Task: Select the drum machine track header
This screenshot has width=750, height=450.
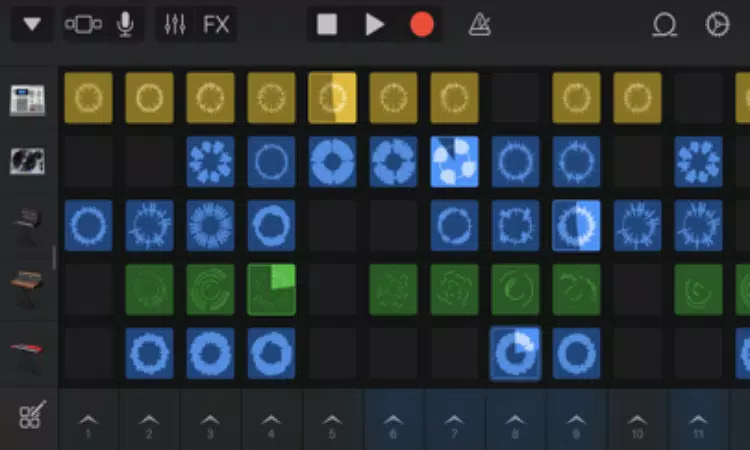Action: coord(28,99)
